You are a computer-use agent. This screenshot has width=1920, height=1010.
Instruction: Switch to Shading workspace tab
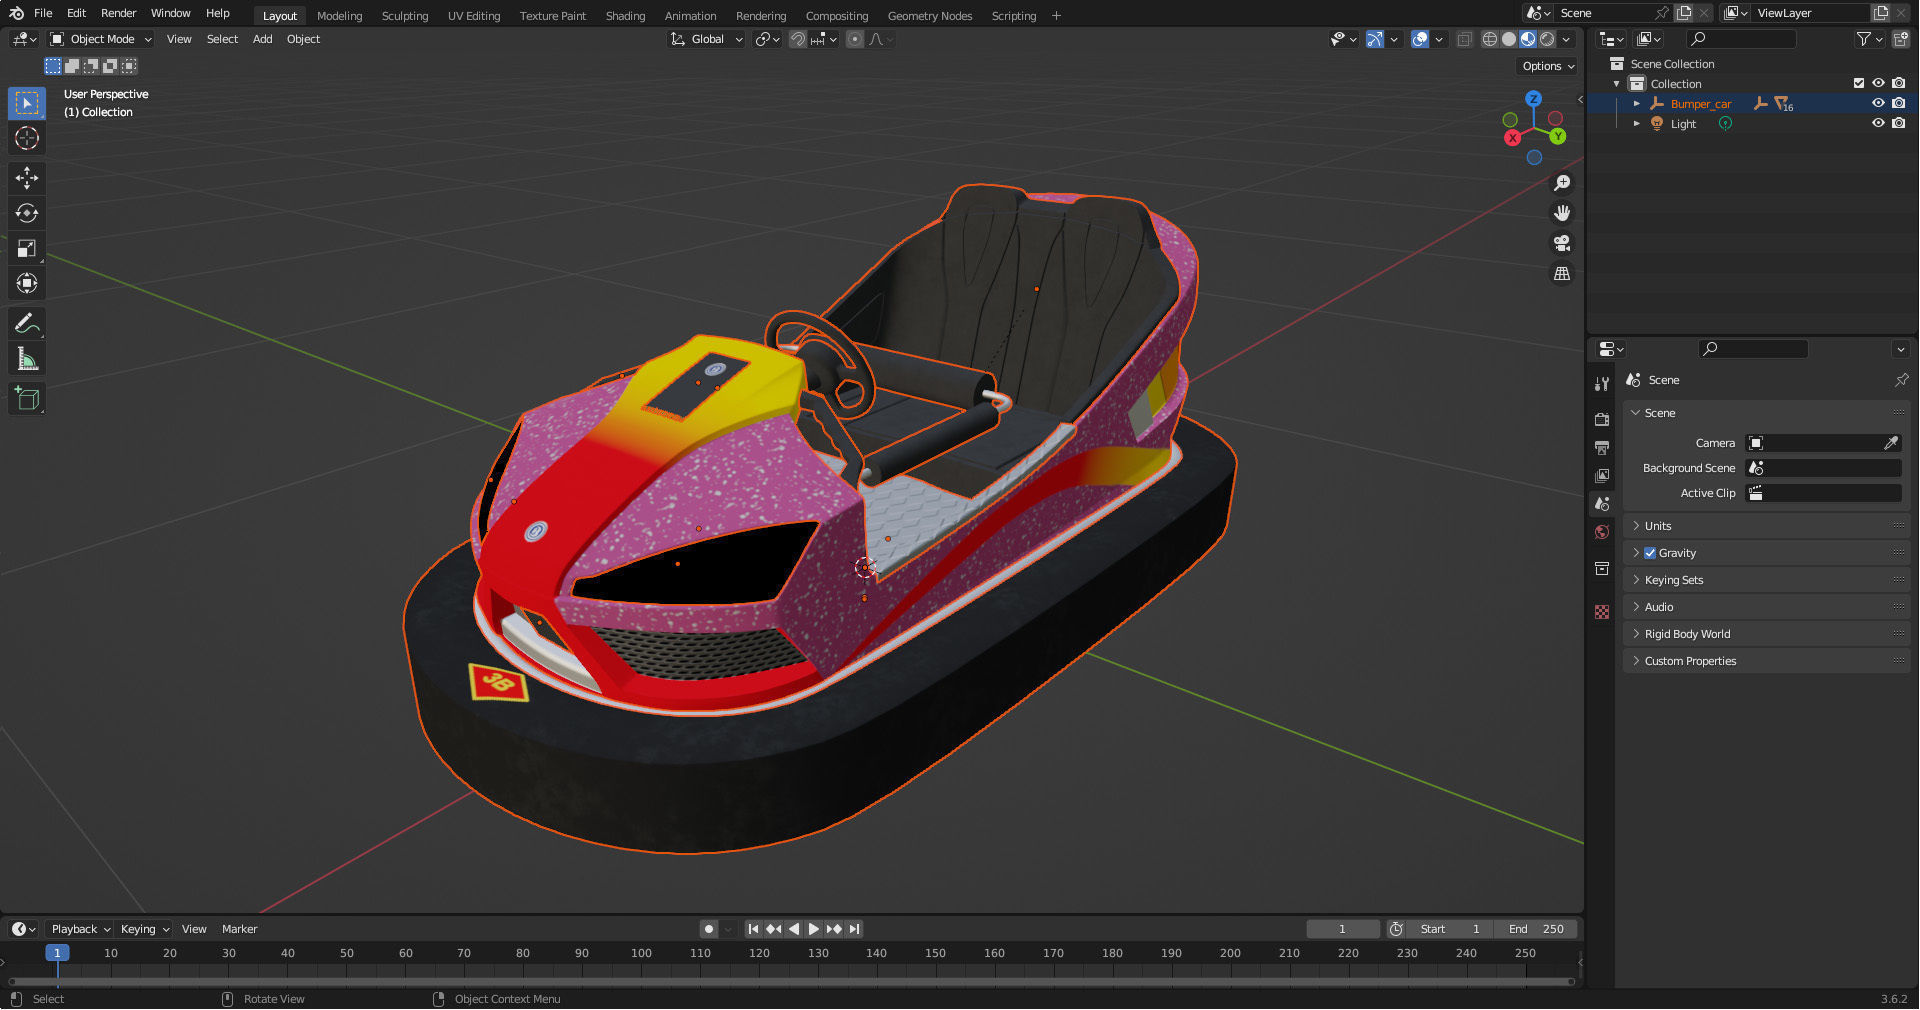click(x=625, y=16)
